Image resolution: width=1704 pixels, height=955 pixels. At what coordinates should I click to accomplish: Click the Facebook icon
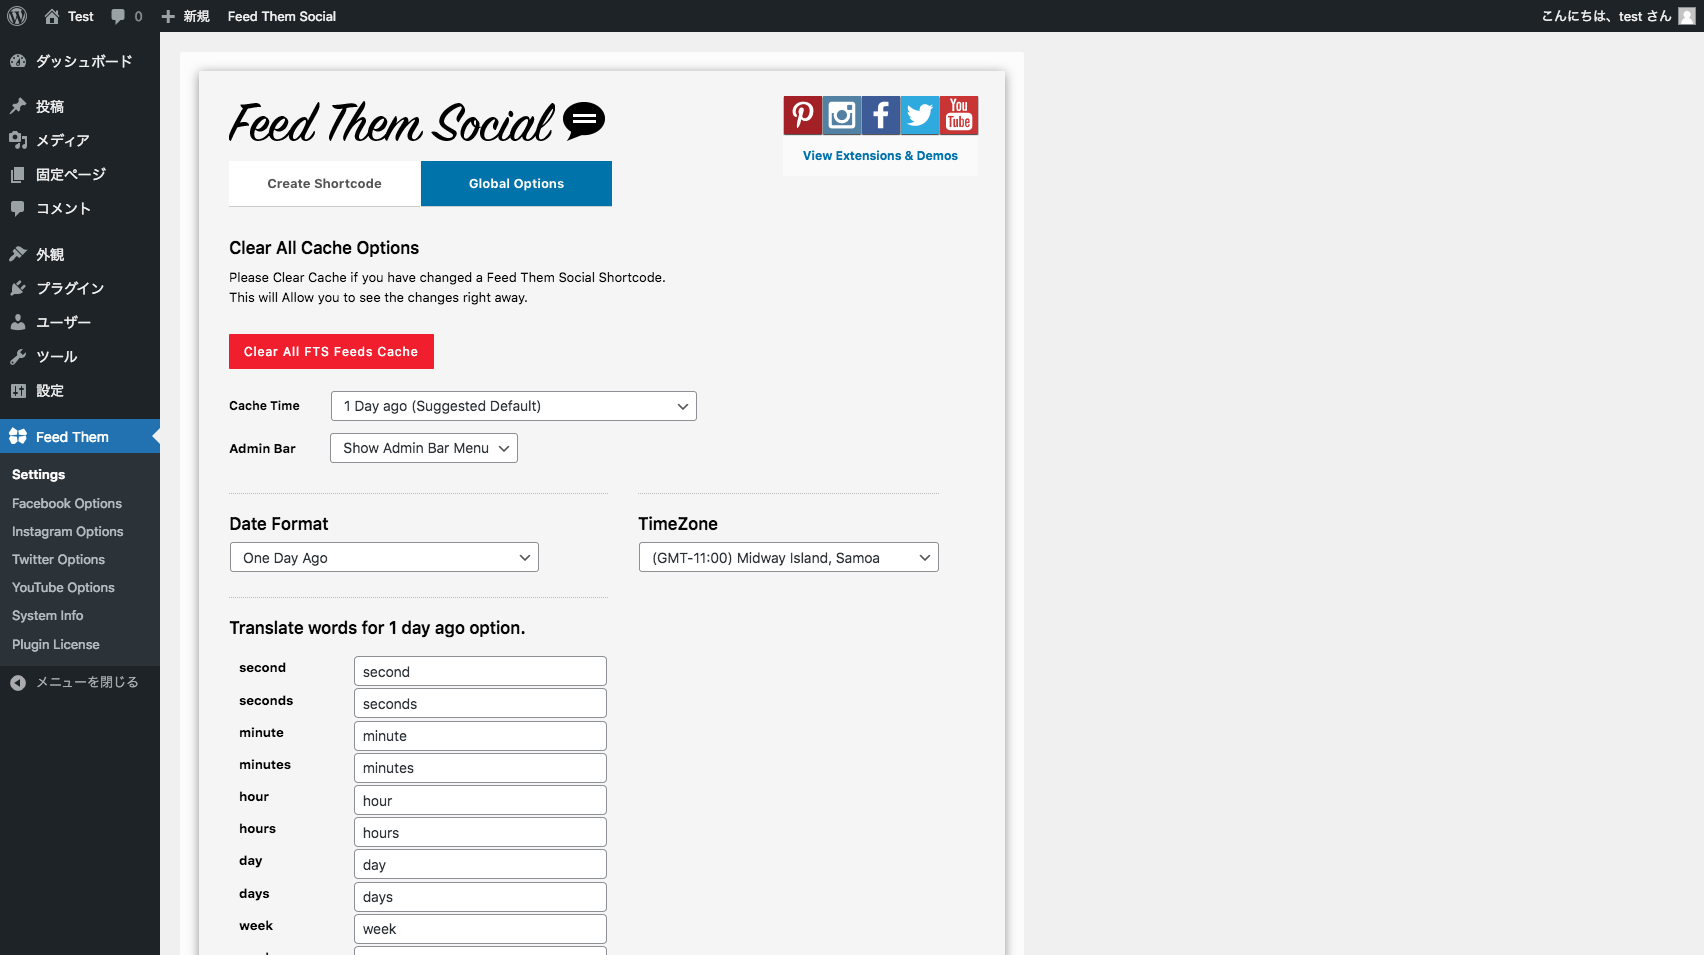[880, 115]
